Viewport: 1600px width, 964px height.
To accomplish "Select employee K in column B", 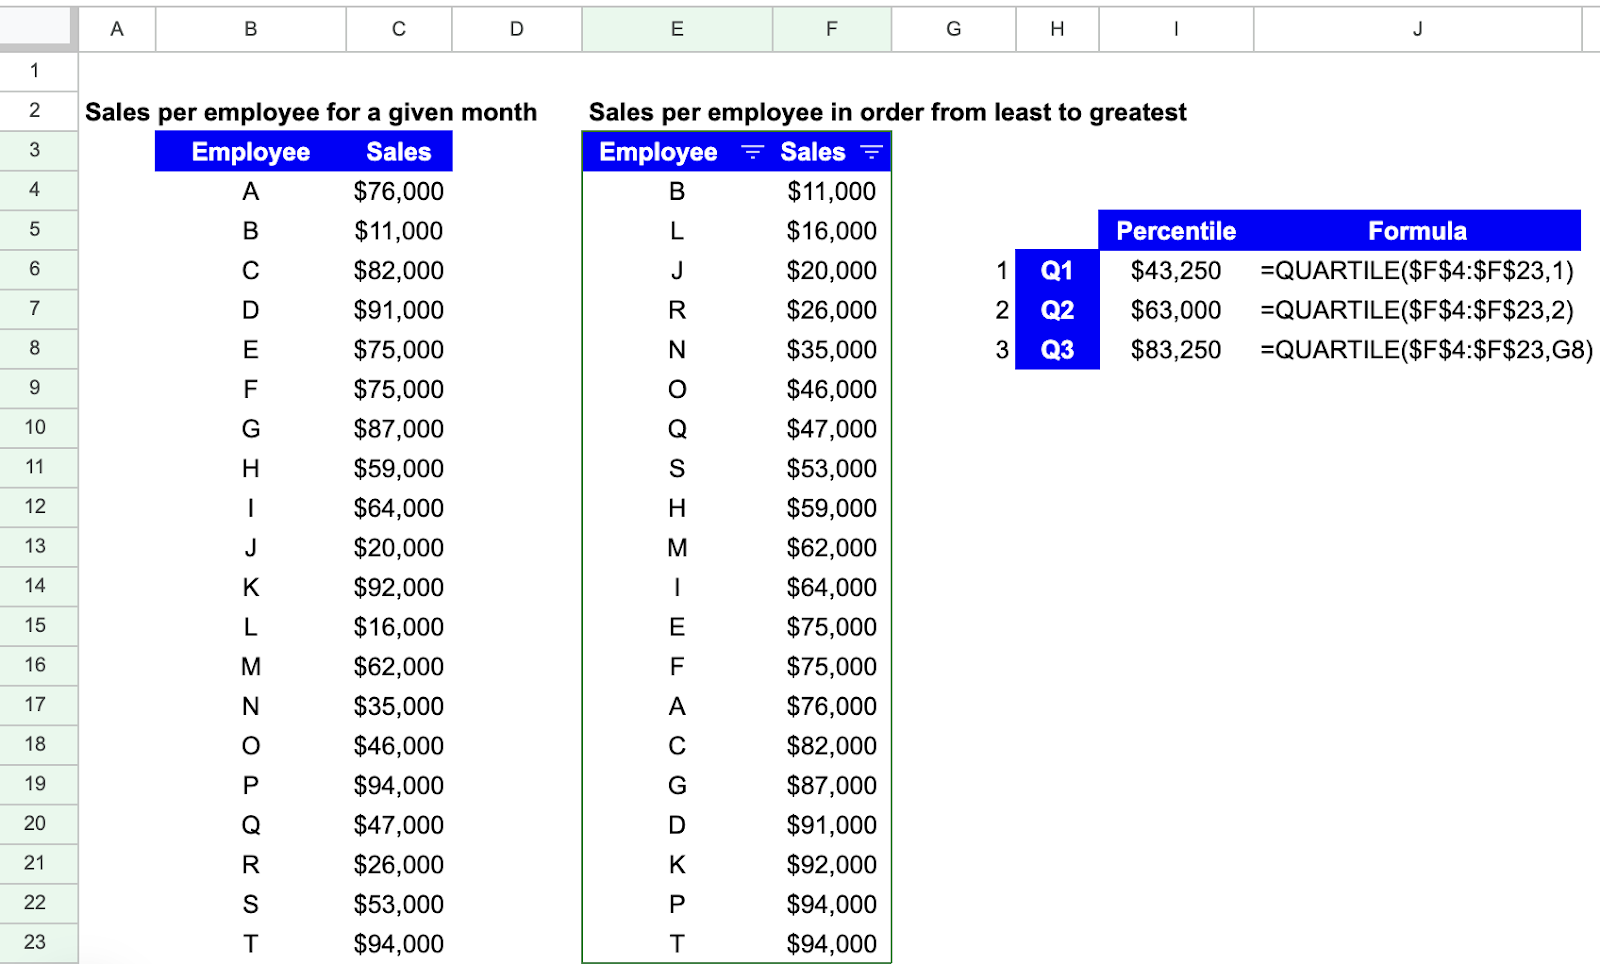I will pos(251,587).
